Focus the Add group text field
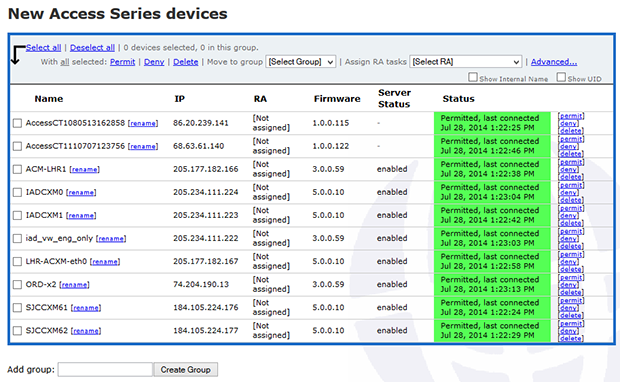The image size is (620, 382). [x=105, y=370]
